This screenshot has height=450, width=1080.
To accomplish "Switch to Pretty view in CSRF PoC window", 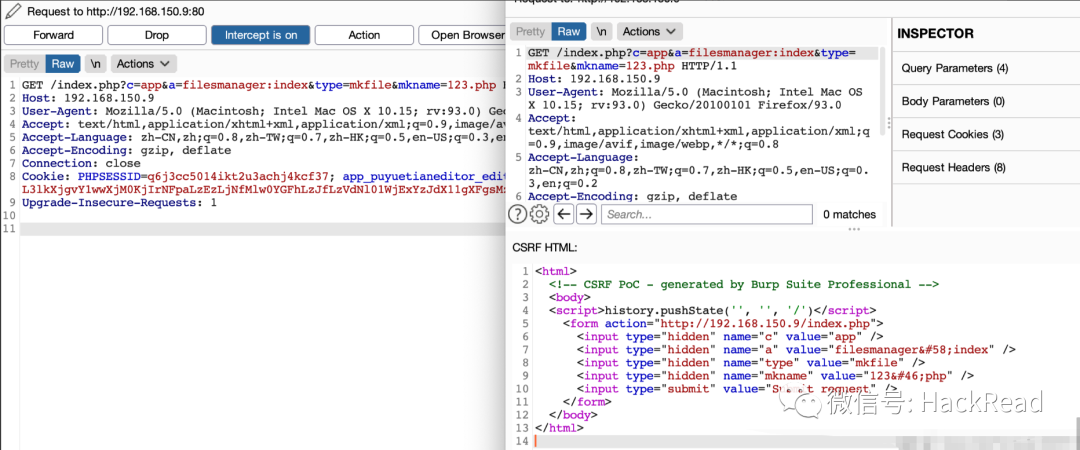I will (x=530, y=32).
